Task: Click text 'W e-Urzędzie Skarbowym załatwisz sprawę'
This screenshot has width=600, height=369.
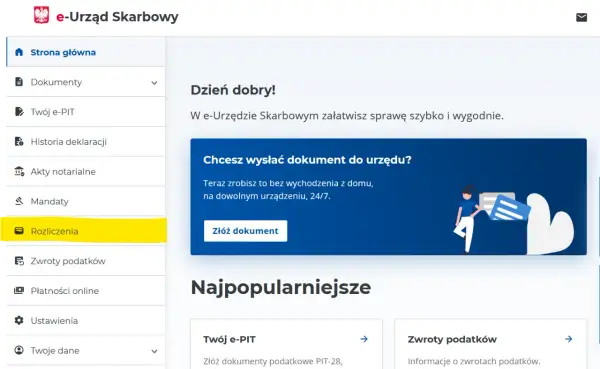Action: click(x=298, y=116)
